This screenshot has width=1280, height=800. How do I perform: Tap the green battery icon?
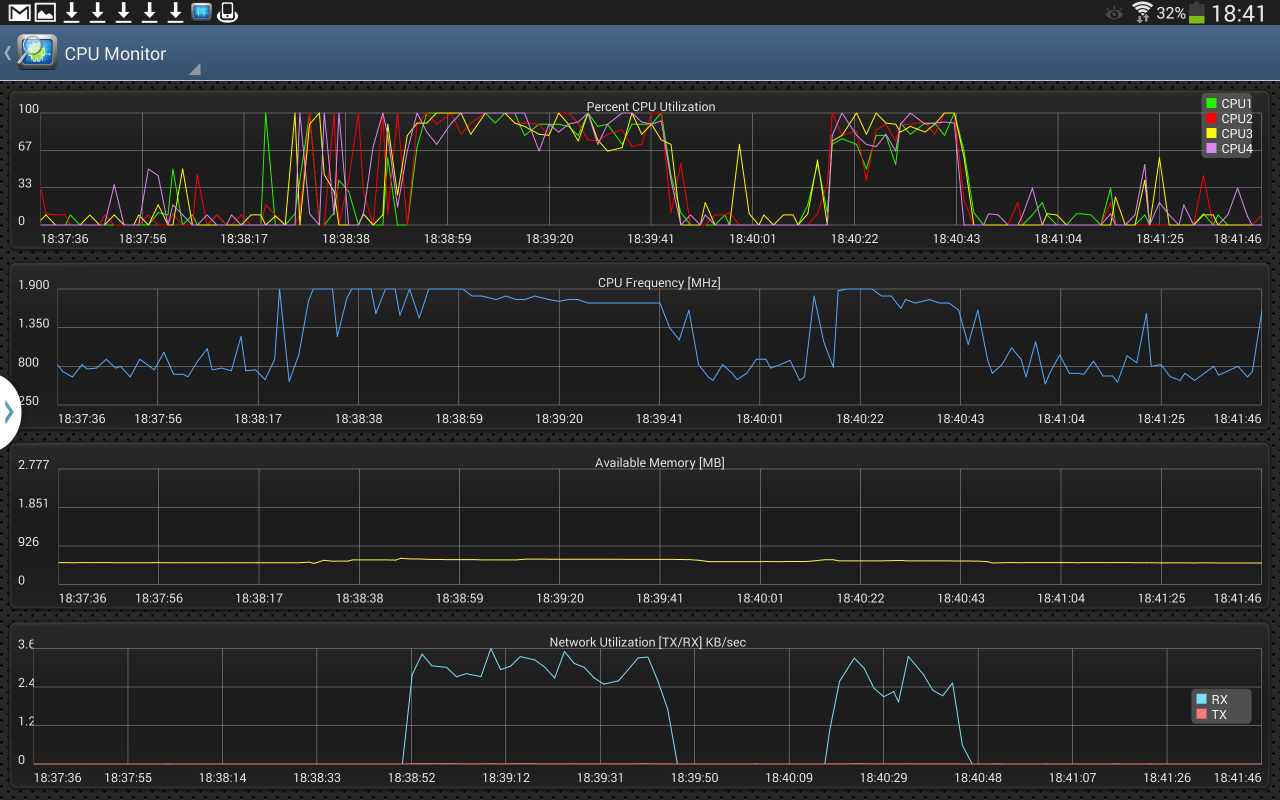coord(1197,14)
